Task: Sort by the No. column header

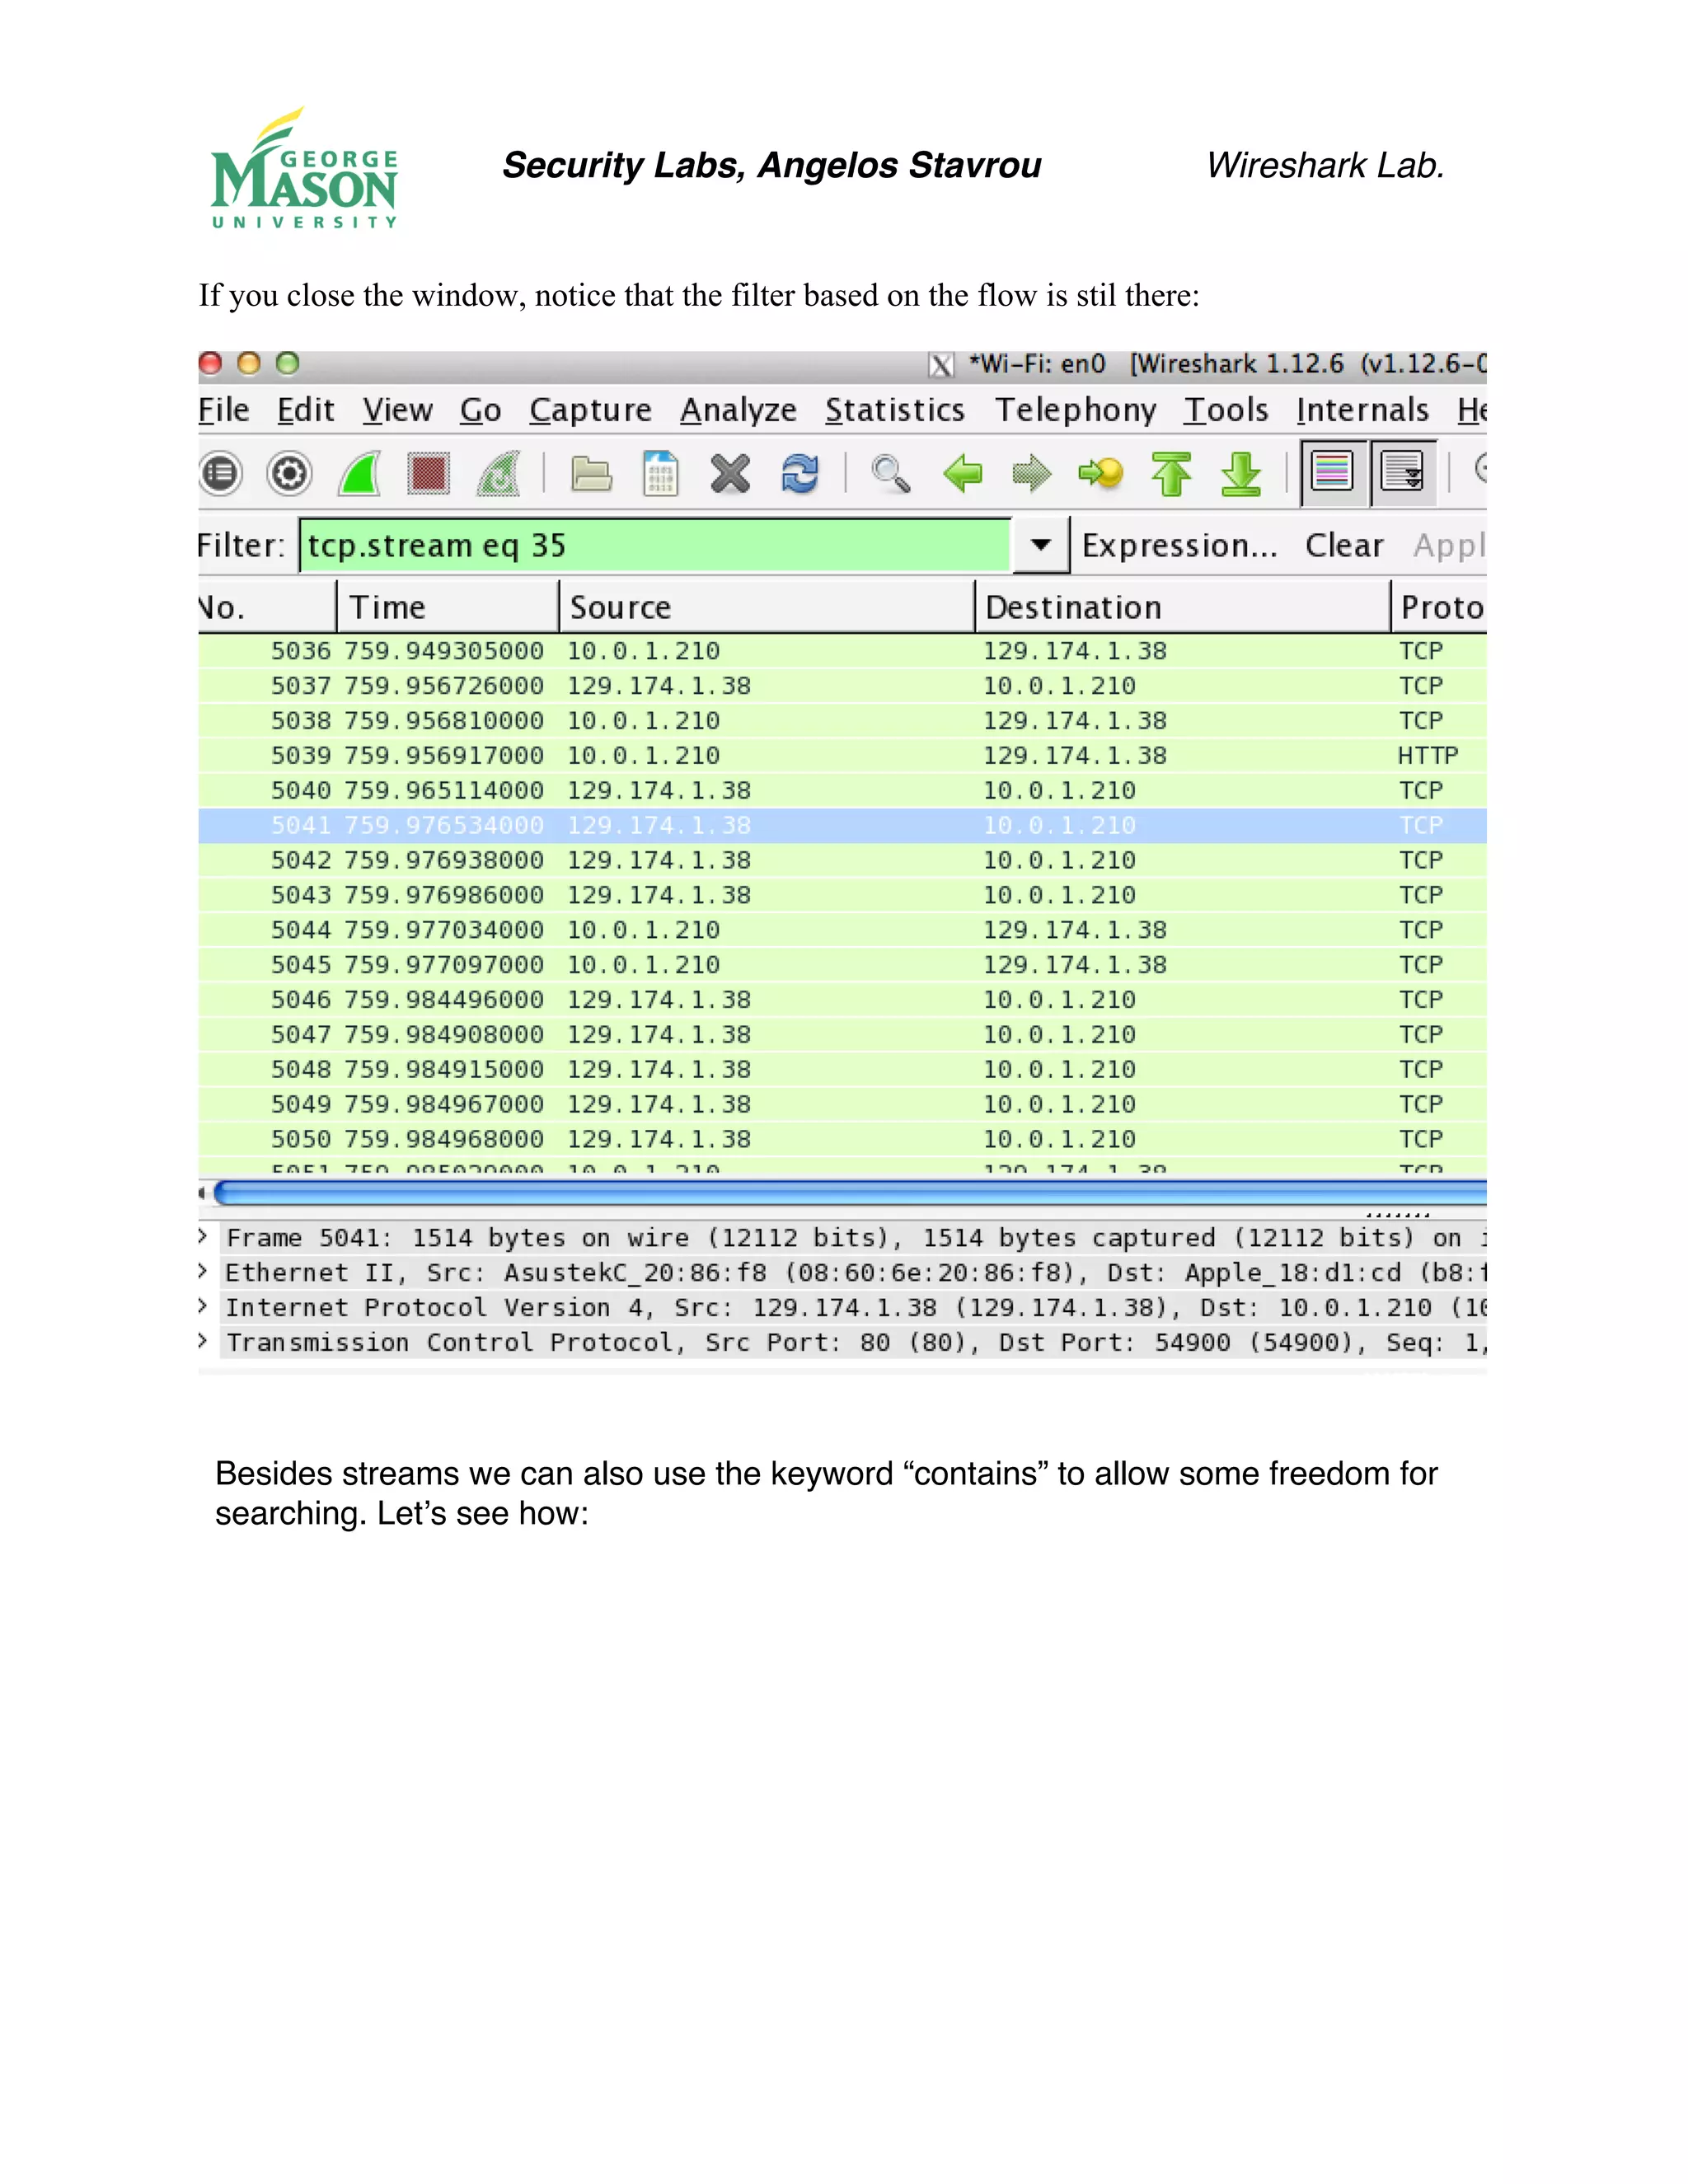Action: click(x=267, y=606)
